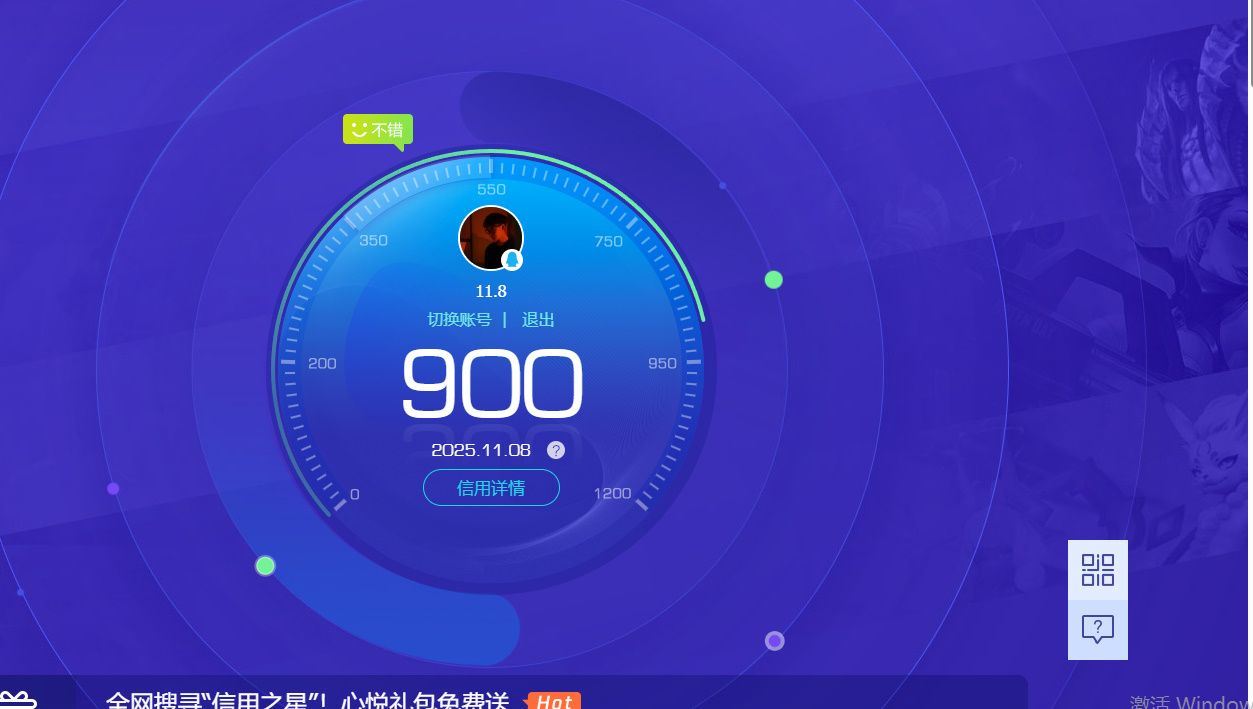1253x709 pixels.
Task: Click the blue badge on the avatar
Action: (513, 259)
